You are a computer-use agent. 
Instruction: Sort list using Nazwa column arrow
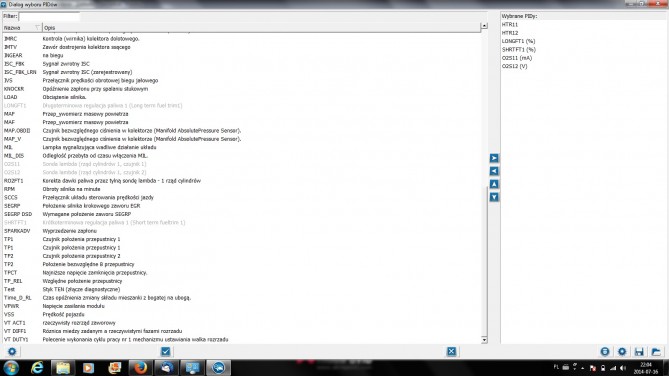pos(38,27)
